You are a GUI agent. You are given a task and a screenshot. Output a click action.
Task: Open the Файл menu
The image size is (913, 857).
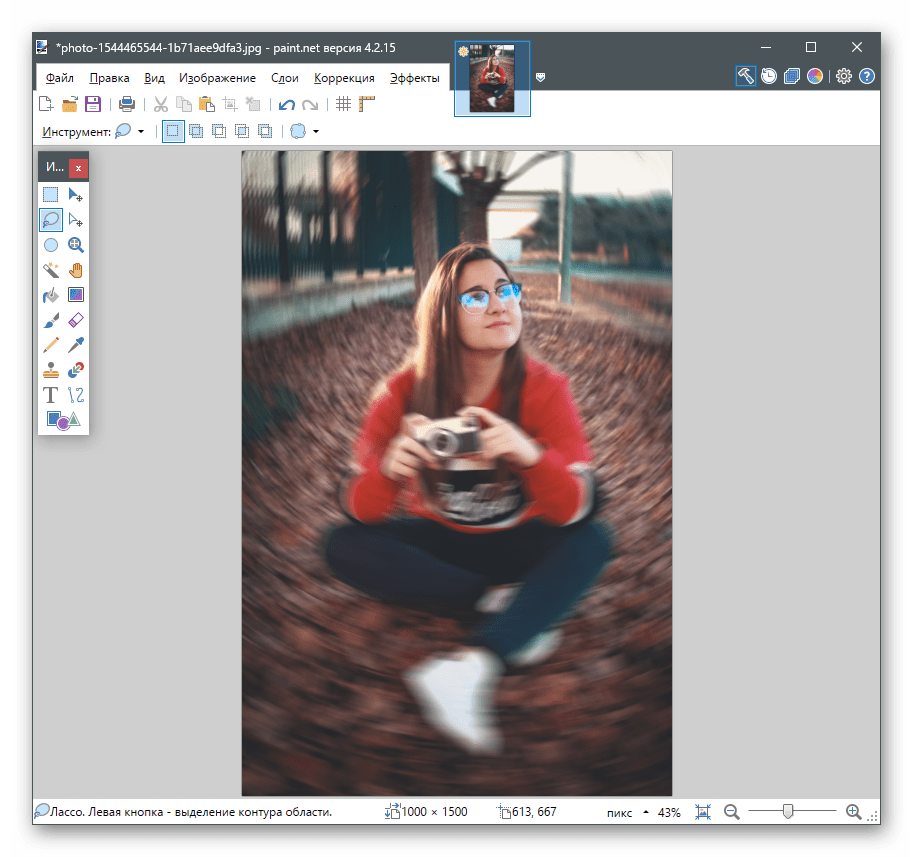pos(59,78)
